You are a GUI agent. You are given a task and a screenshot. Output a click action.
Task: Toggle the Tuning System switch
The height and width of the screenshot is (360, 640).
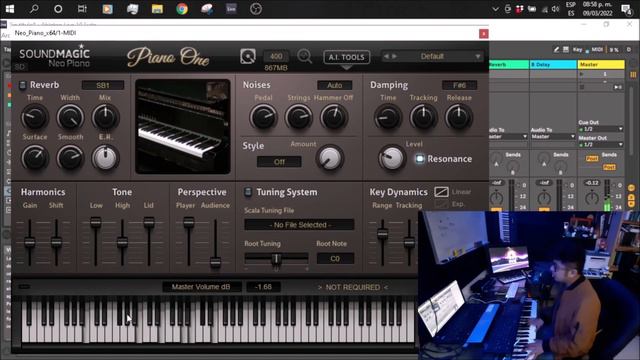[248, 192]
